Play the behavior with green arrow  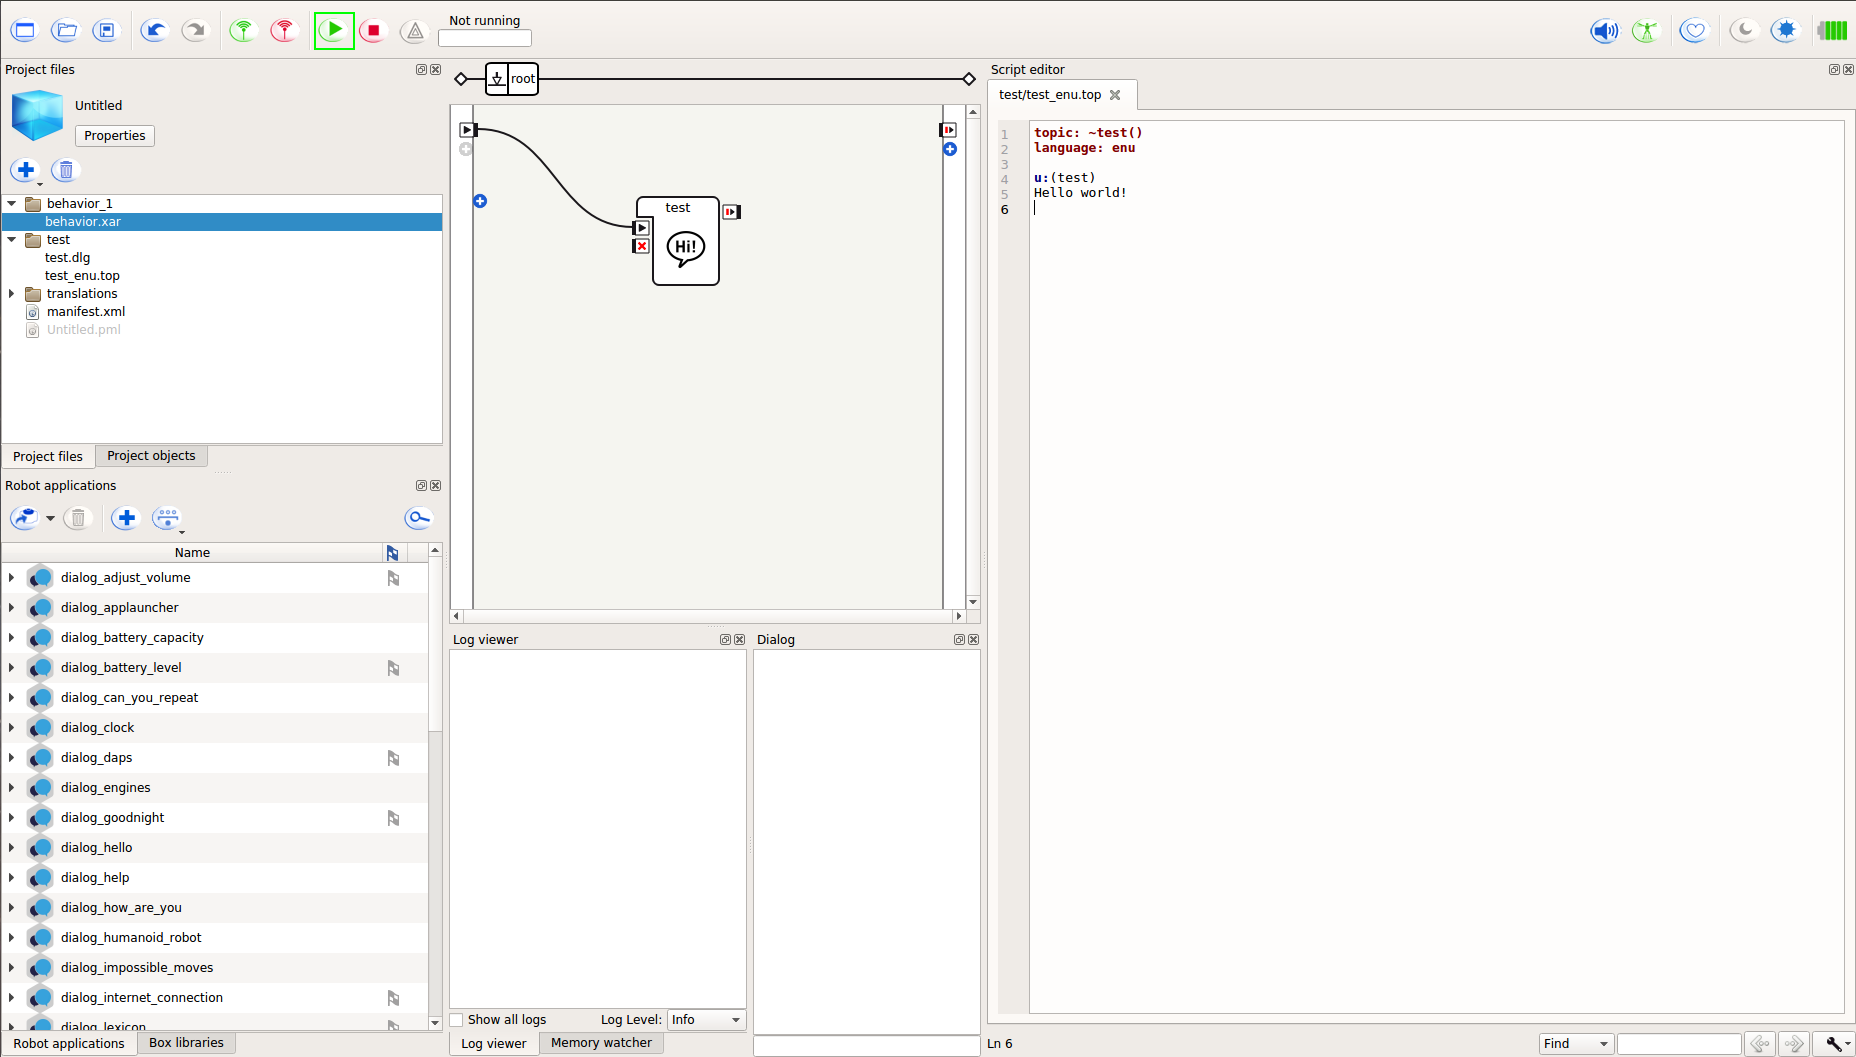[334, 31]
